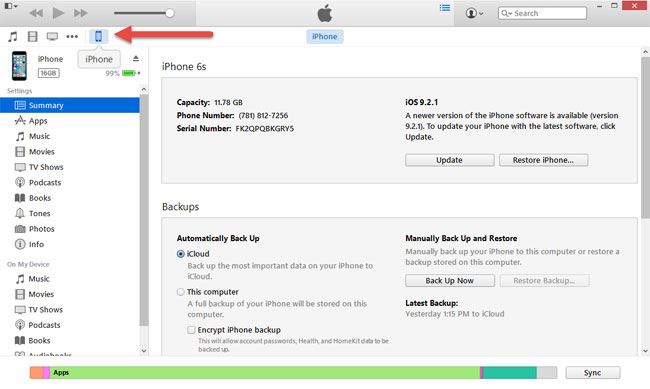The width and height of the screenshot is (650, 389).
Task: Open the Up Next list icon
Action: click(x=445, y=8)
